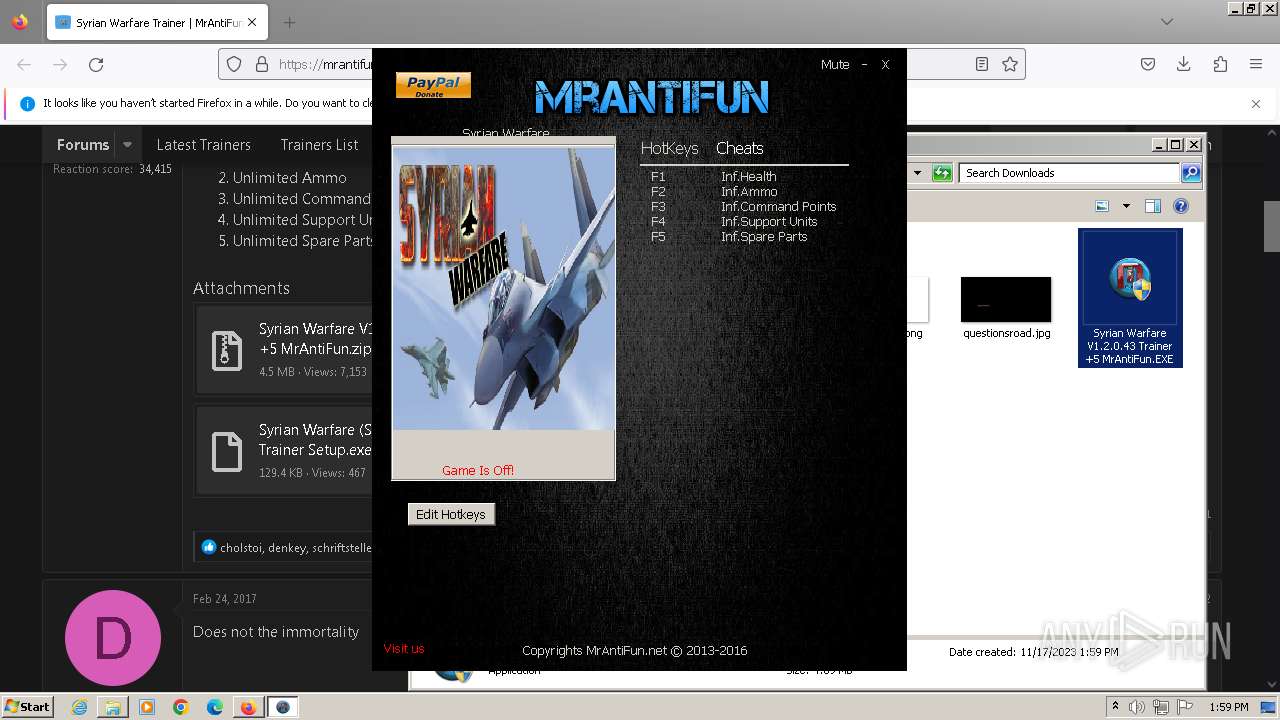
Task: Download the Trainer Setup.exe attachment
Action: click(x=315, y=440)
